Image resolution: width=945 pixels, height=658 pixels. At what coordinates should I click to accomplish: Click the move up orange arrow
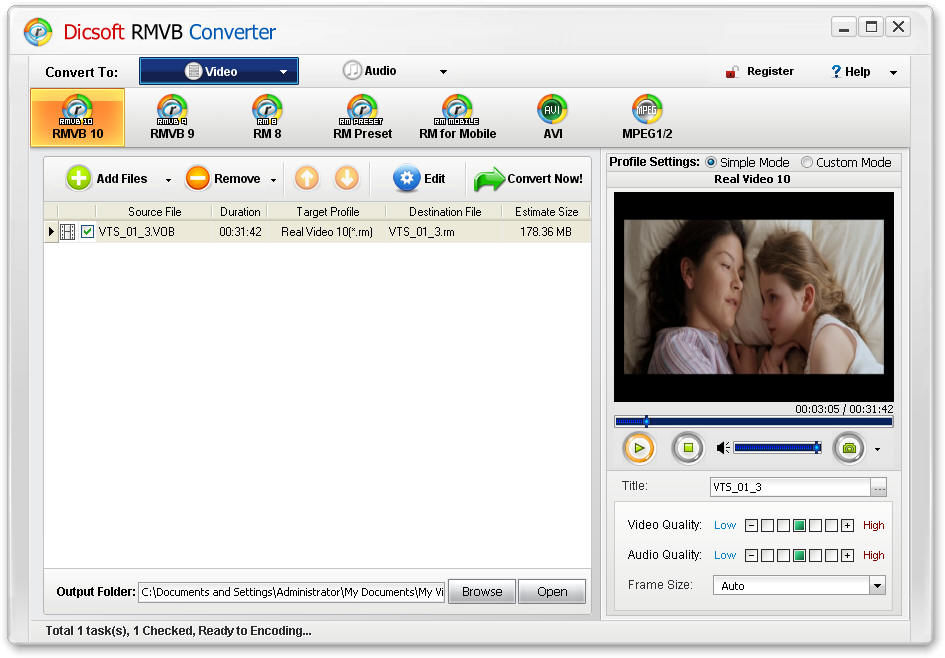307,179
